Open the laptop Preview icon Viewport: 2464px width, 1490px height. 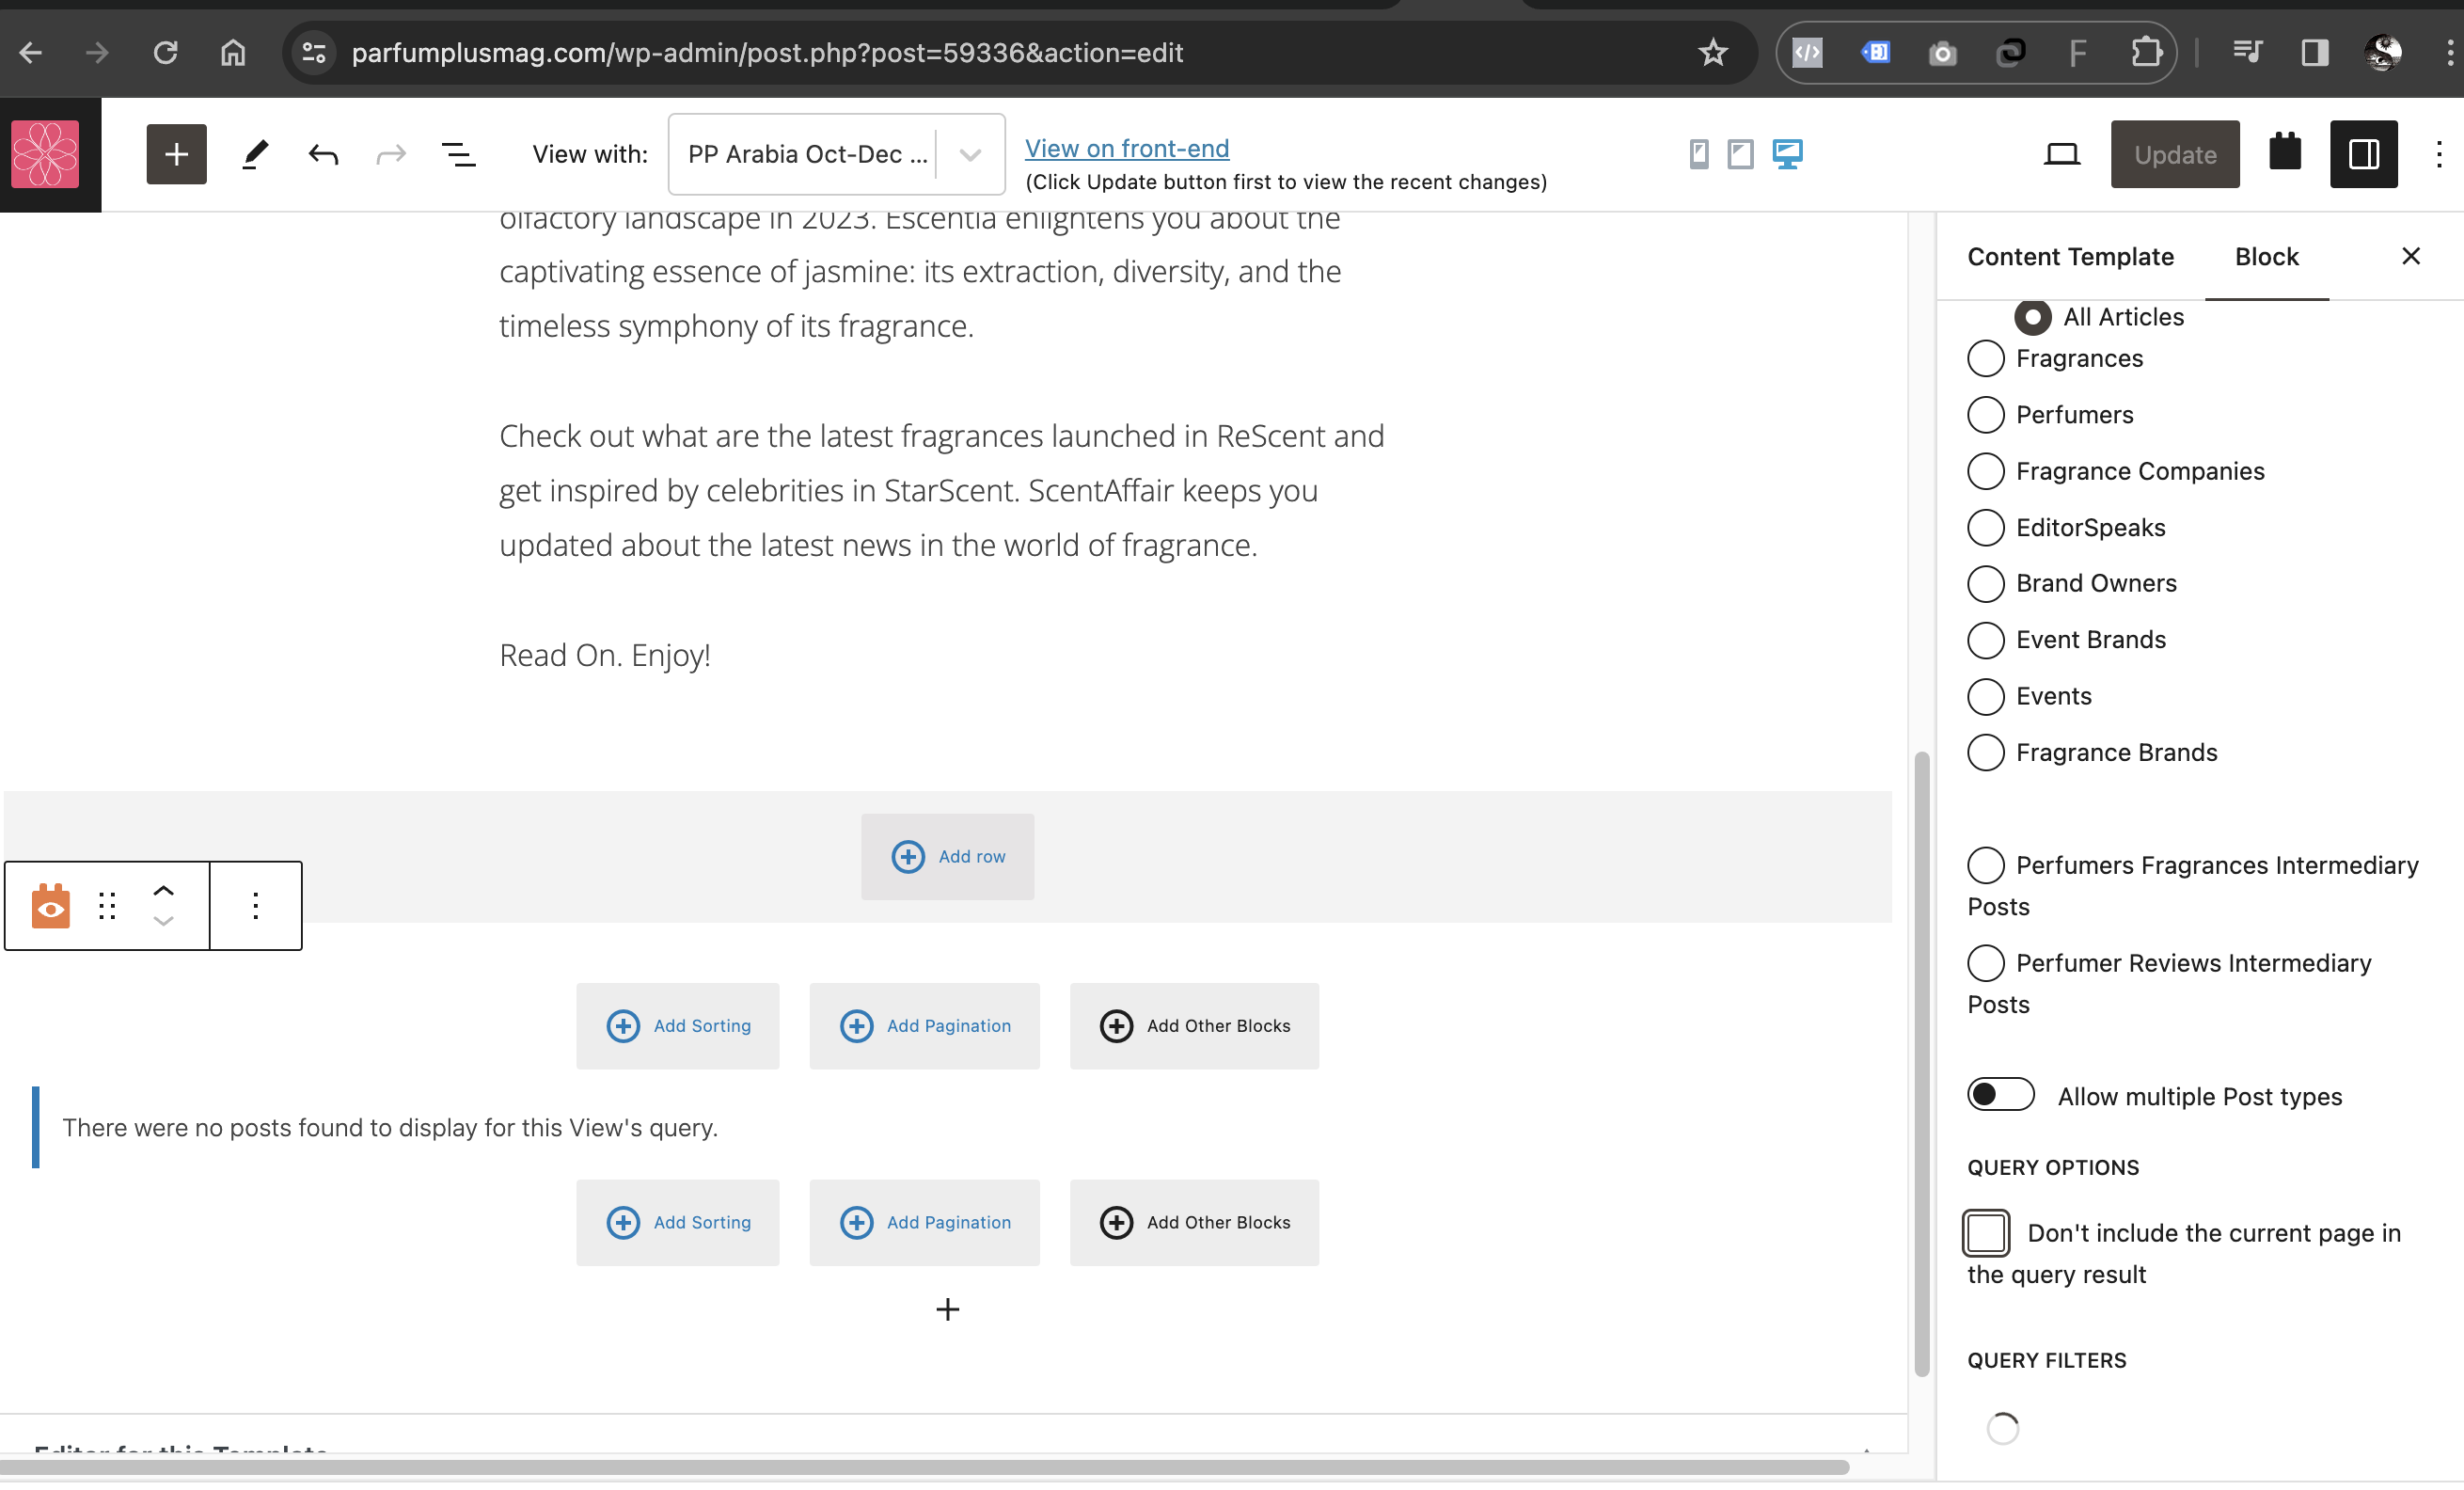click(2062, 154)
